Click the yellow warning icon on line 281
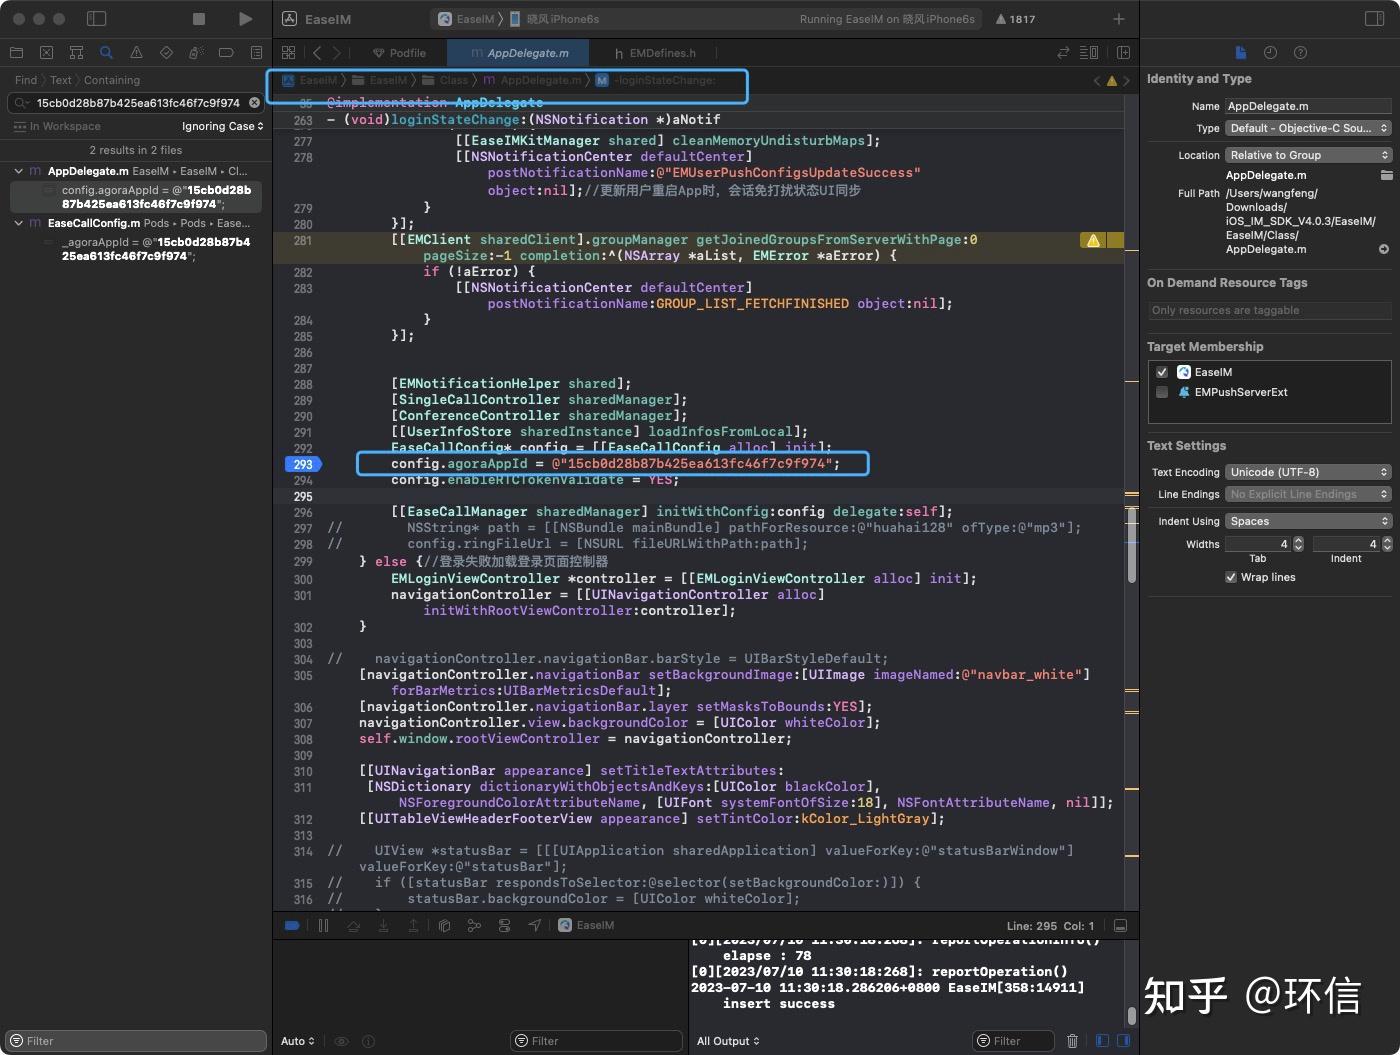 [x=1093, y=240]
